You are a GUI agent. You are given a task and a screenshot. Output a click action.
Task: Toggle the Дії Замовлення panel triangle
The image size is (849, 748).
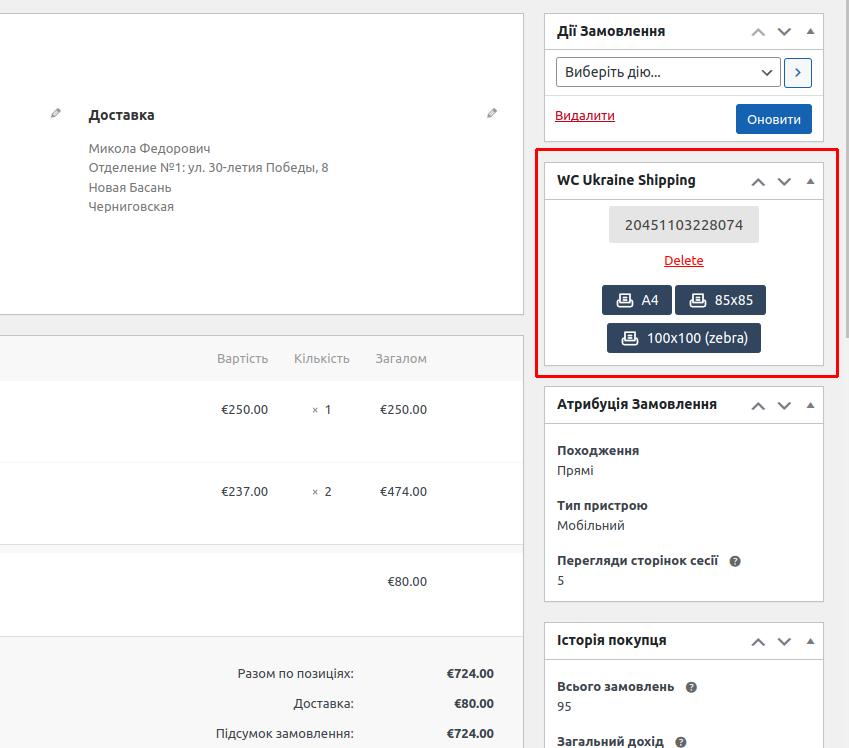pyautogui.click(x=810, y=32)
